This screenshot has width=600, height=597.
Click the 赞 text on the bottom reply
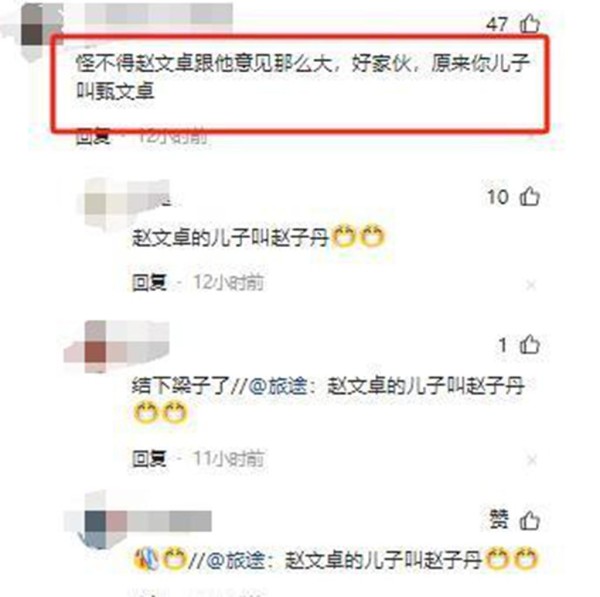pos(499,520)
